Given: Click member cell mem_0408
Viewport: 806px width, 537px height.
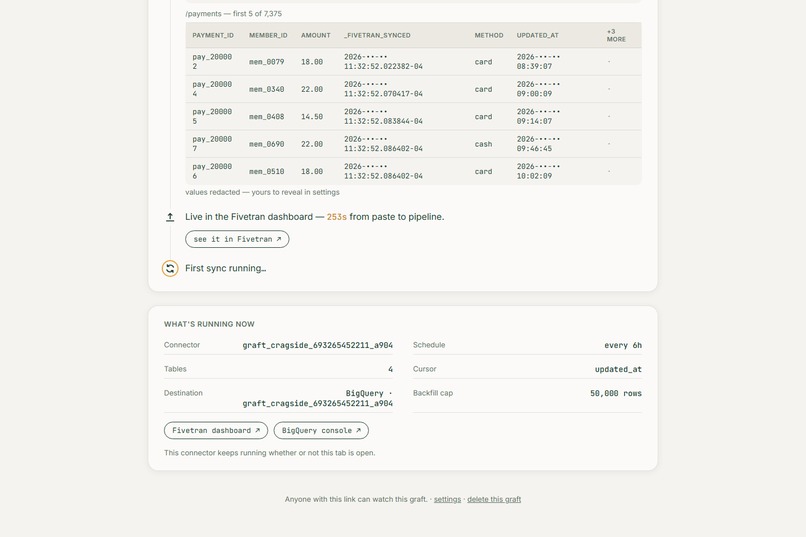Looking at the screenshot, I should tap(267, 117).
